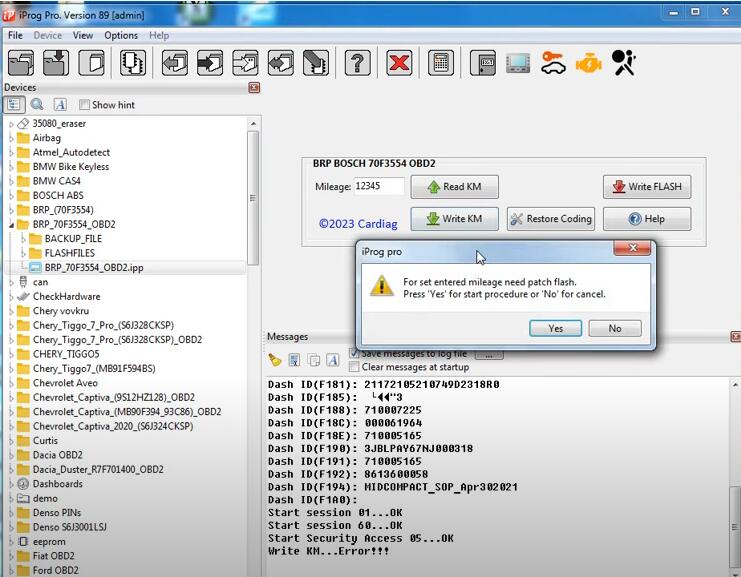This screenshot has width=741, height=577.
Task: Click the Restore Coding button
Action: tap(551, 219)
